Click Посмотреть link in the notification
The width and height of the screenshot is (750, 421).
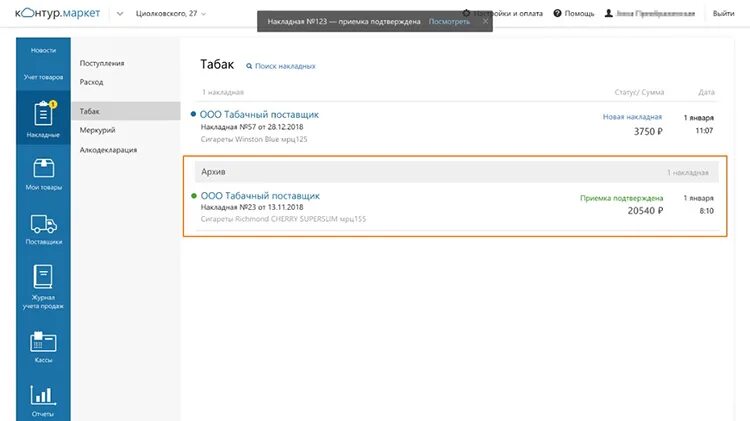pyautogui.click(x=449, y=22)
